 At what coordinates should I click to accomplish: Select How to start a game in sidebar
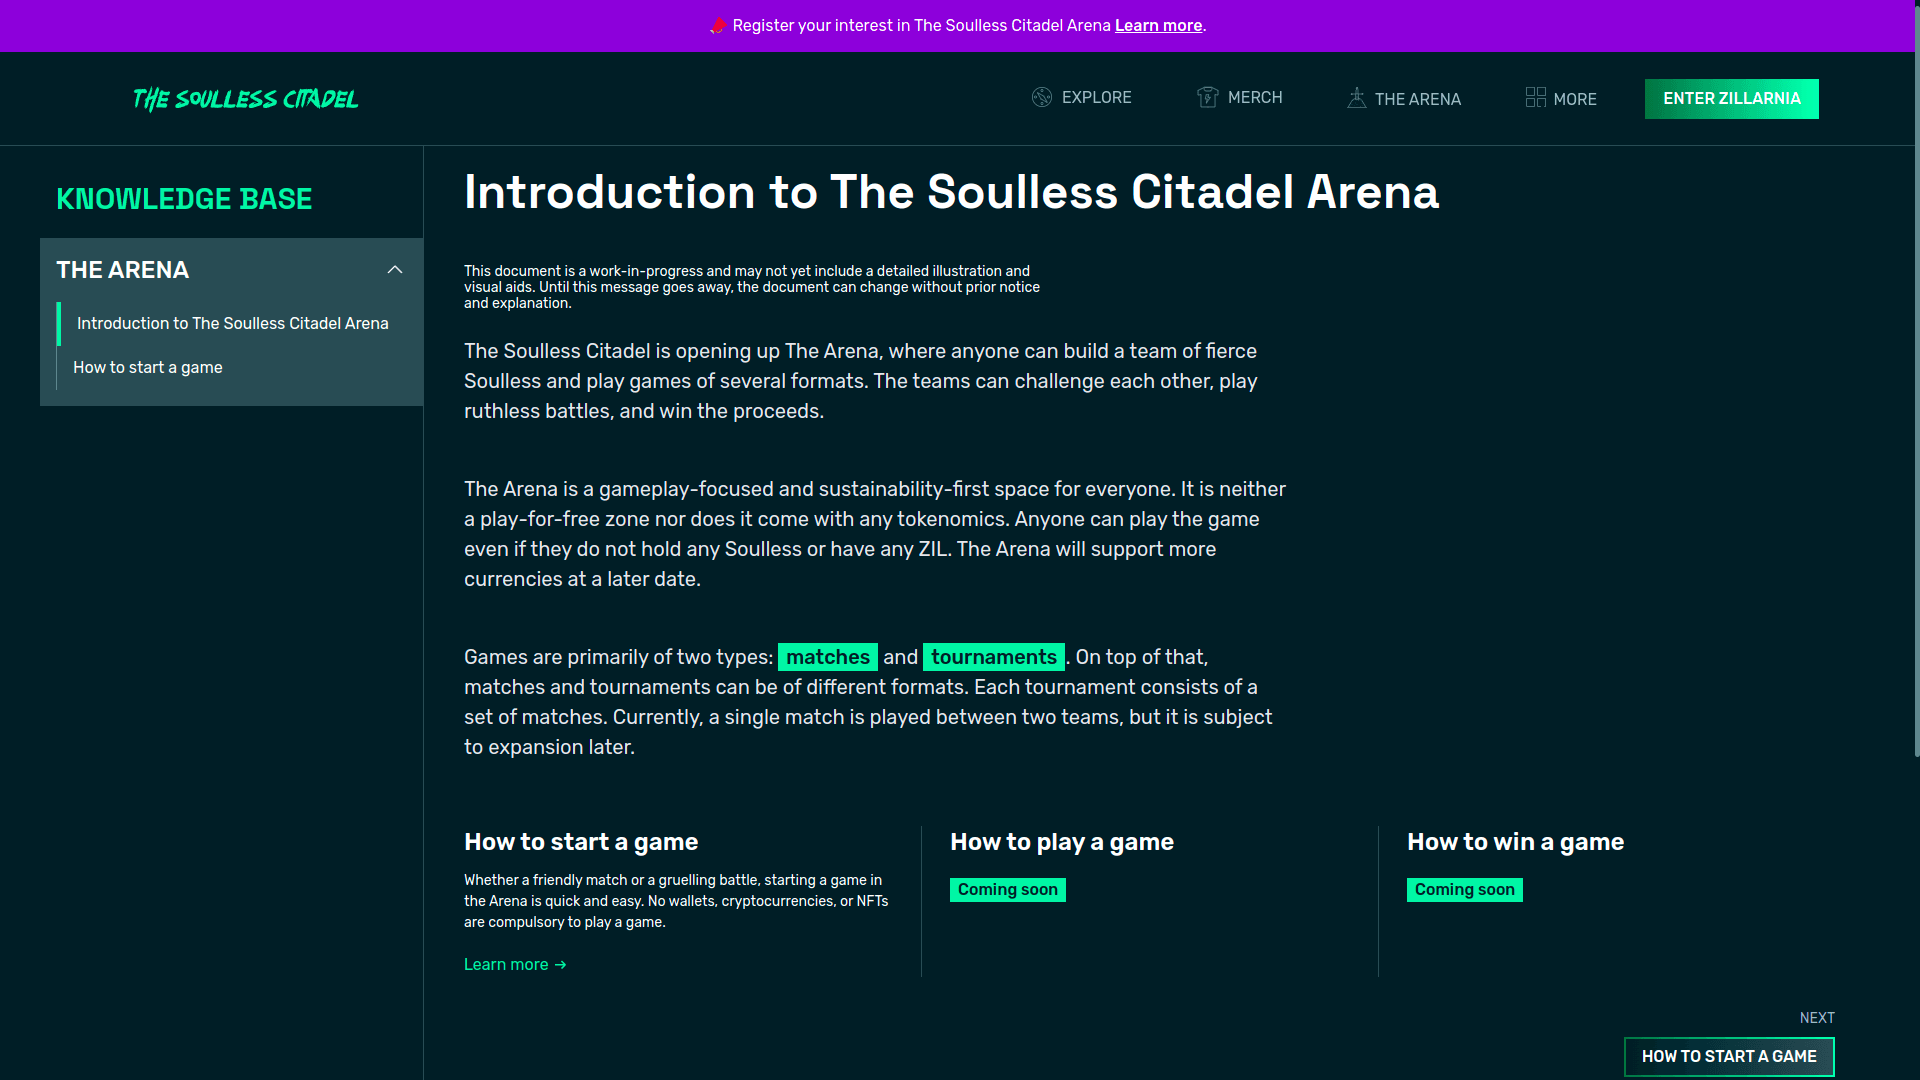click(x=148, y=367)
